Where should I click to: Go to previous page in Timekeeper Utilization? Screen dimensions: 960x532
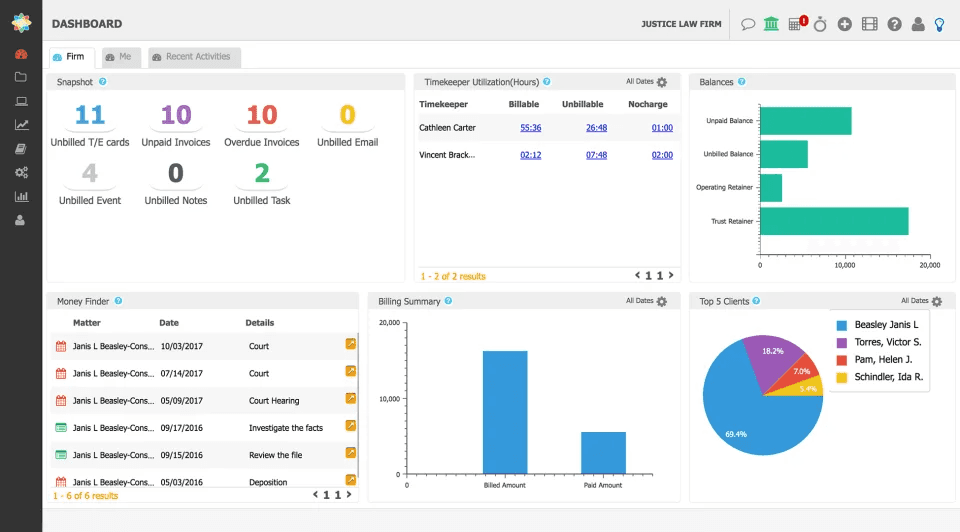637,275
